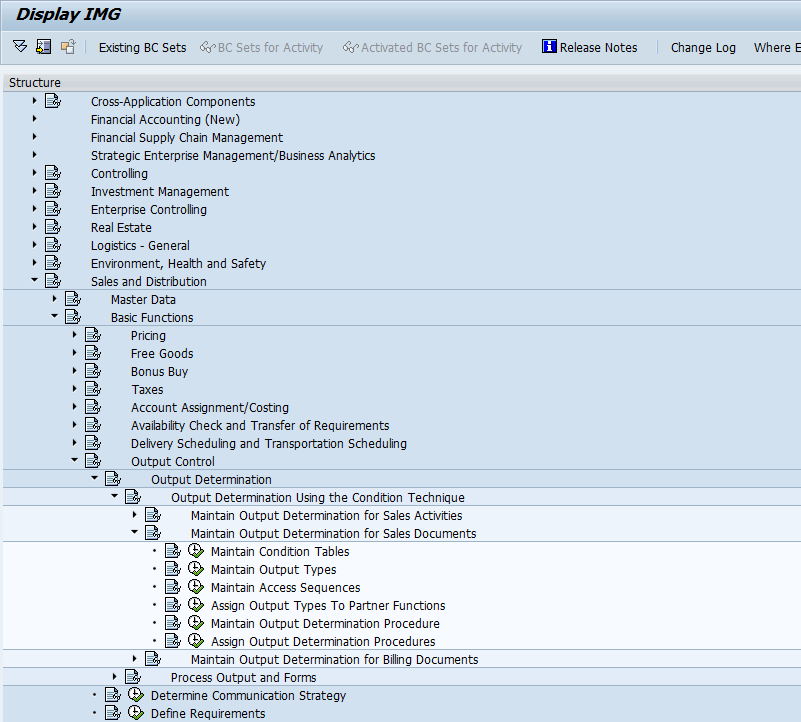
Task: Open documentation icon for Controlling
Action: (x=53, y=173)
